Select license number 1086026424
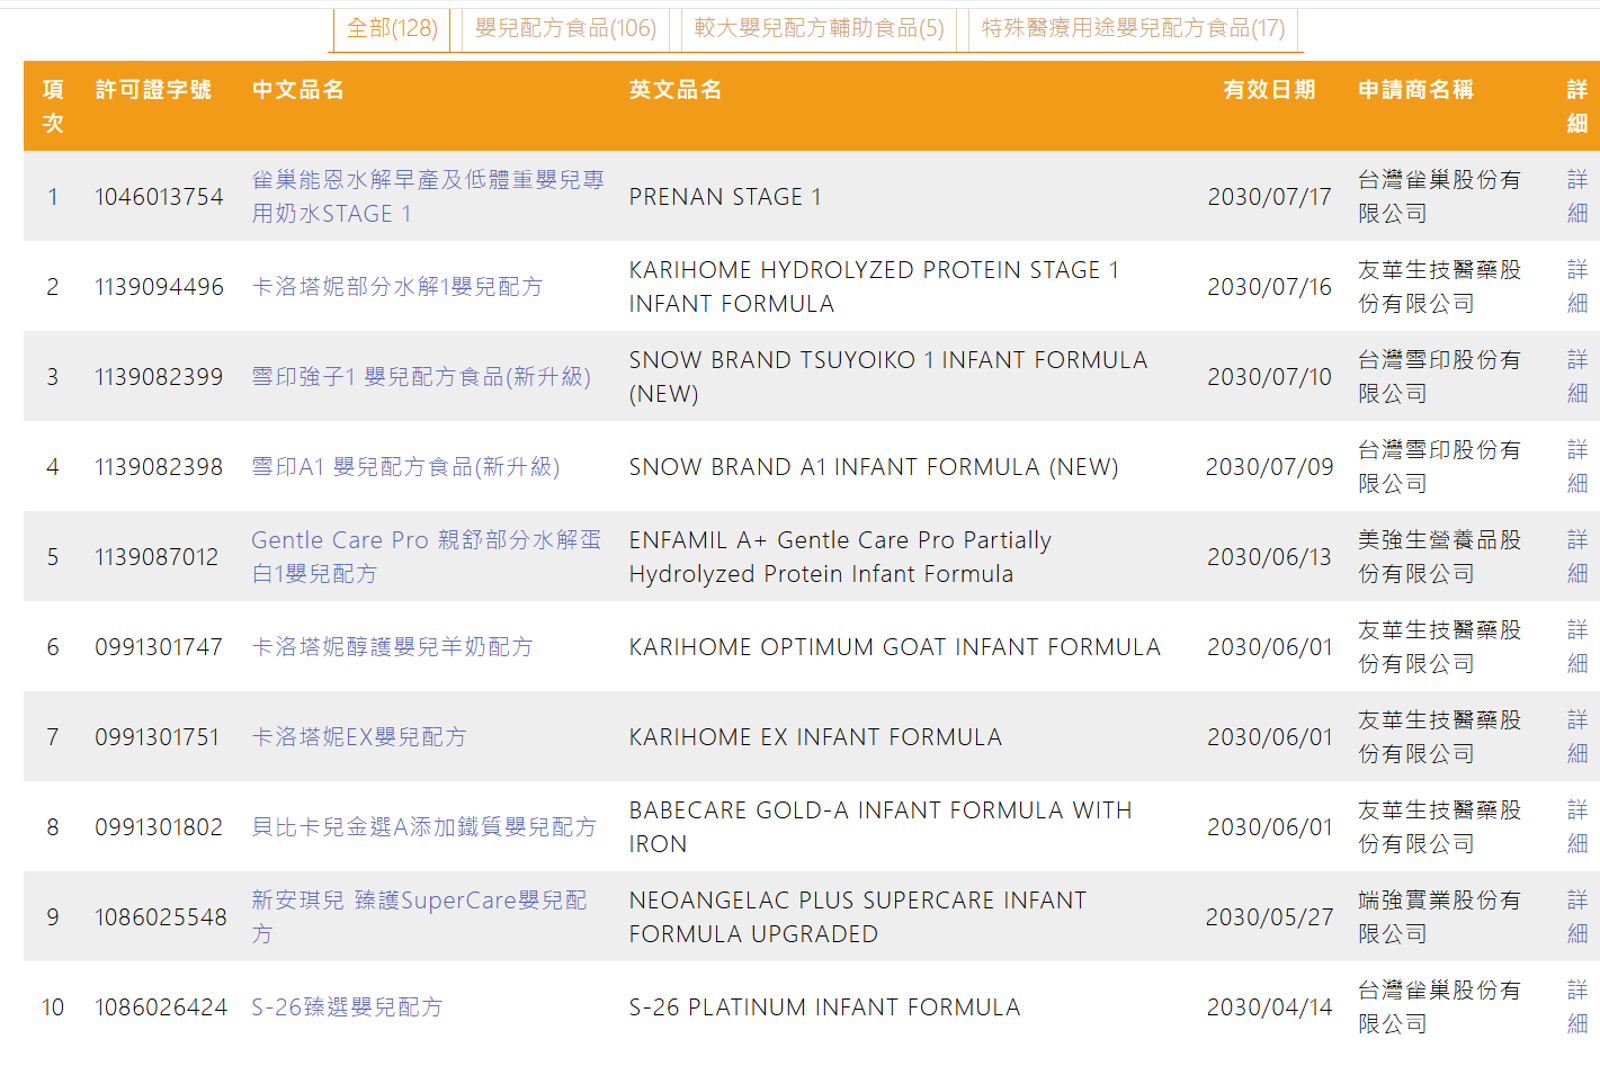 point(161,1007)
